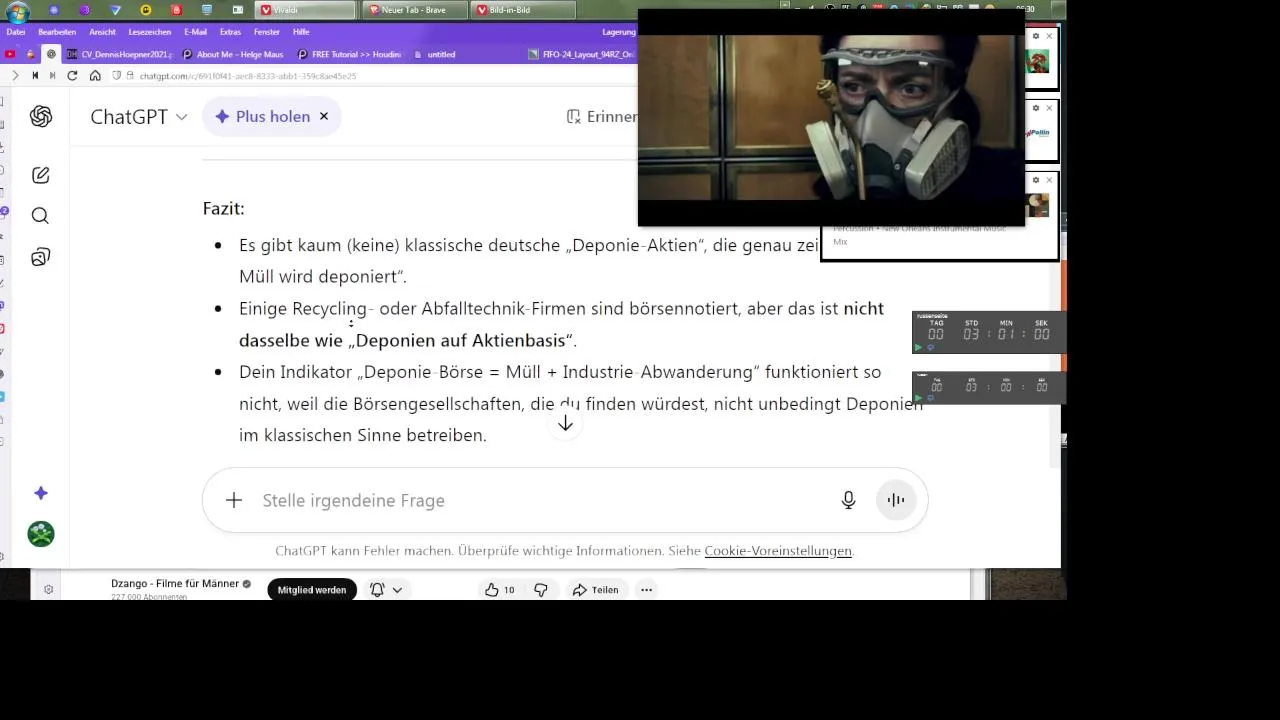Switch to FREE Tutorial >> Houdini tab
1280x720 pixels.
[x=351, y=54]
